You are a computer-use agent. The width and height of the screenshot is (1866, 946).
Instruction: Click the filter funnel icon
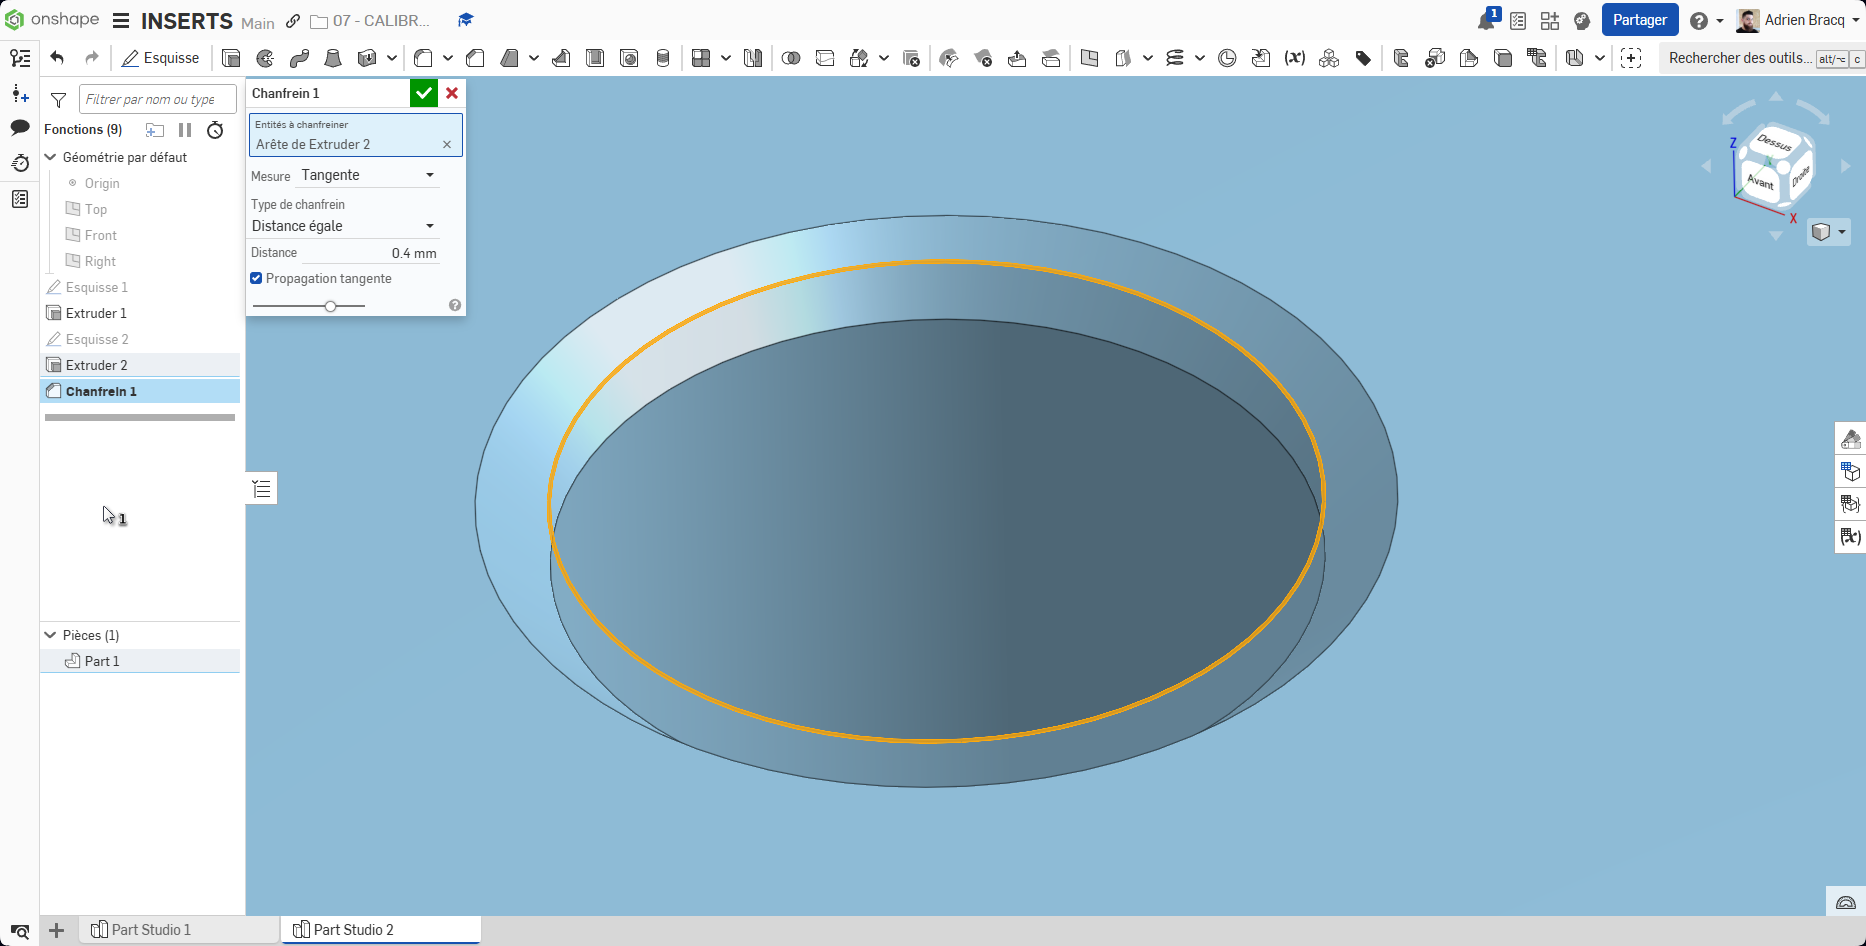58,99
